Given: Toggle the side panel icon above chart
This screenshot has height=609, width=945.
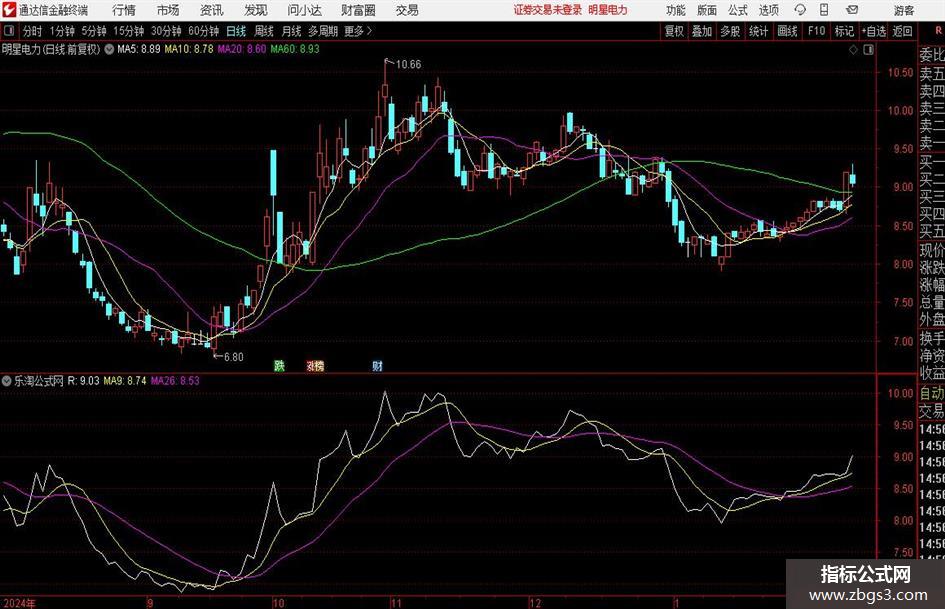Looking at the screenshot, I should [x=868, y=50].
